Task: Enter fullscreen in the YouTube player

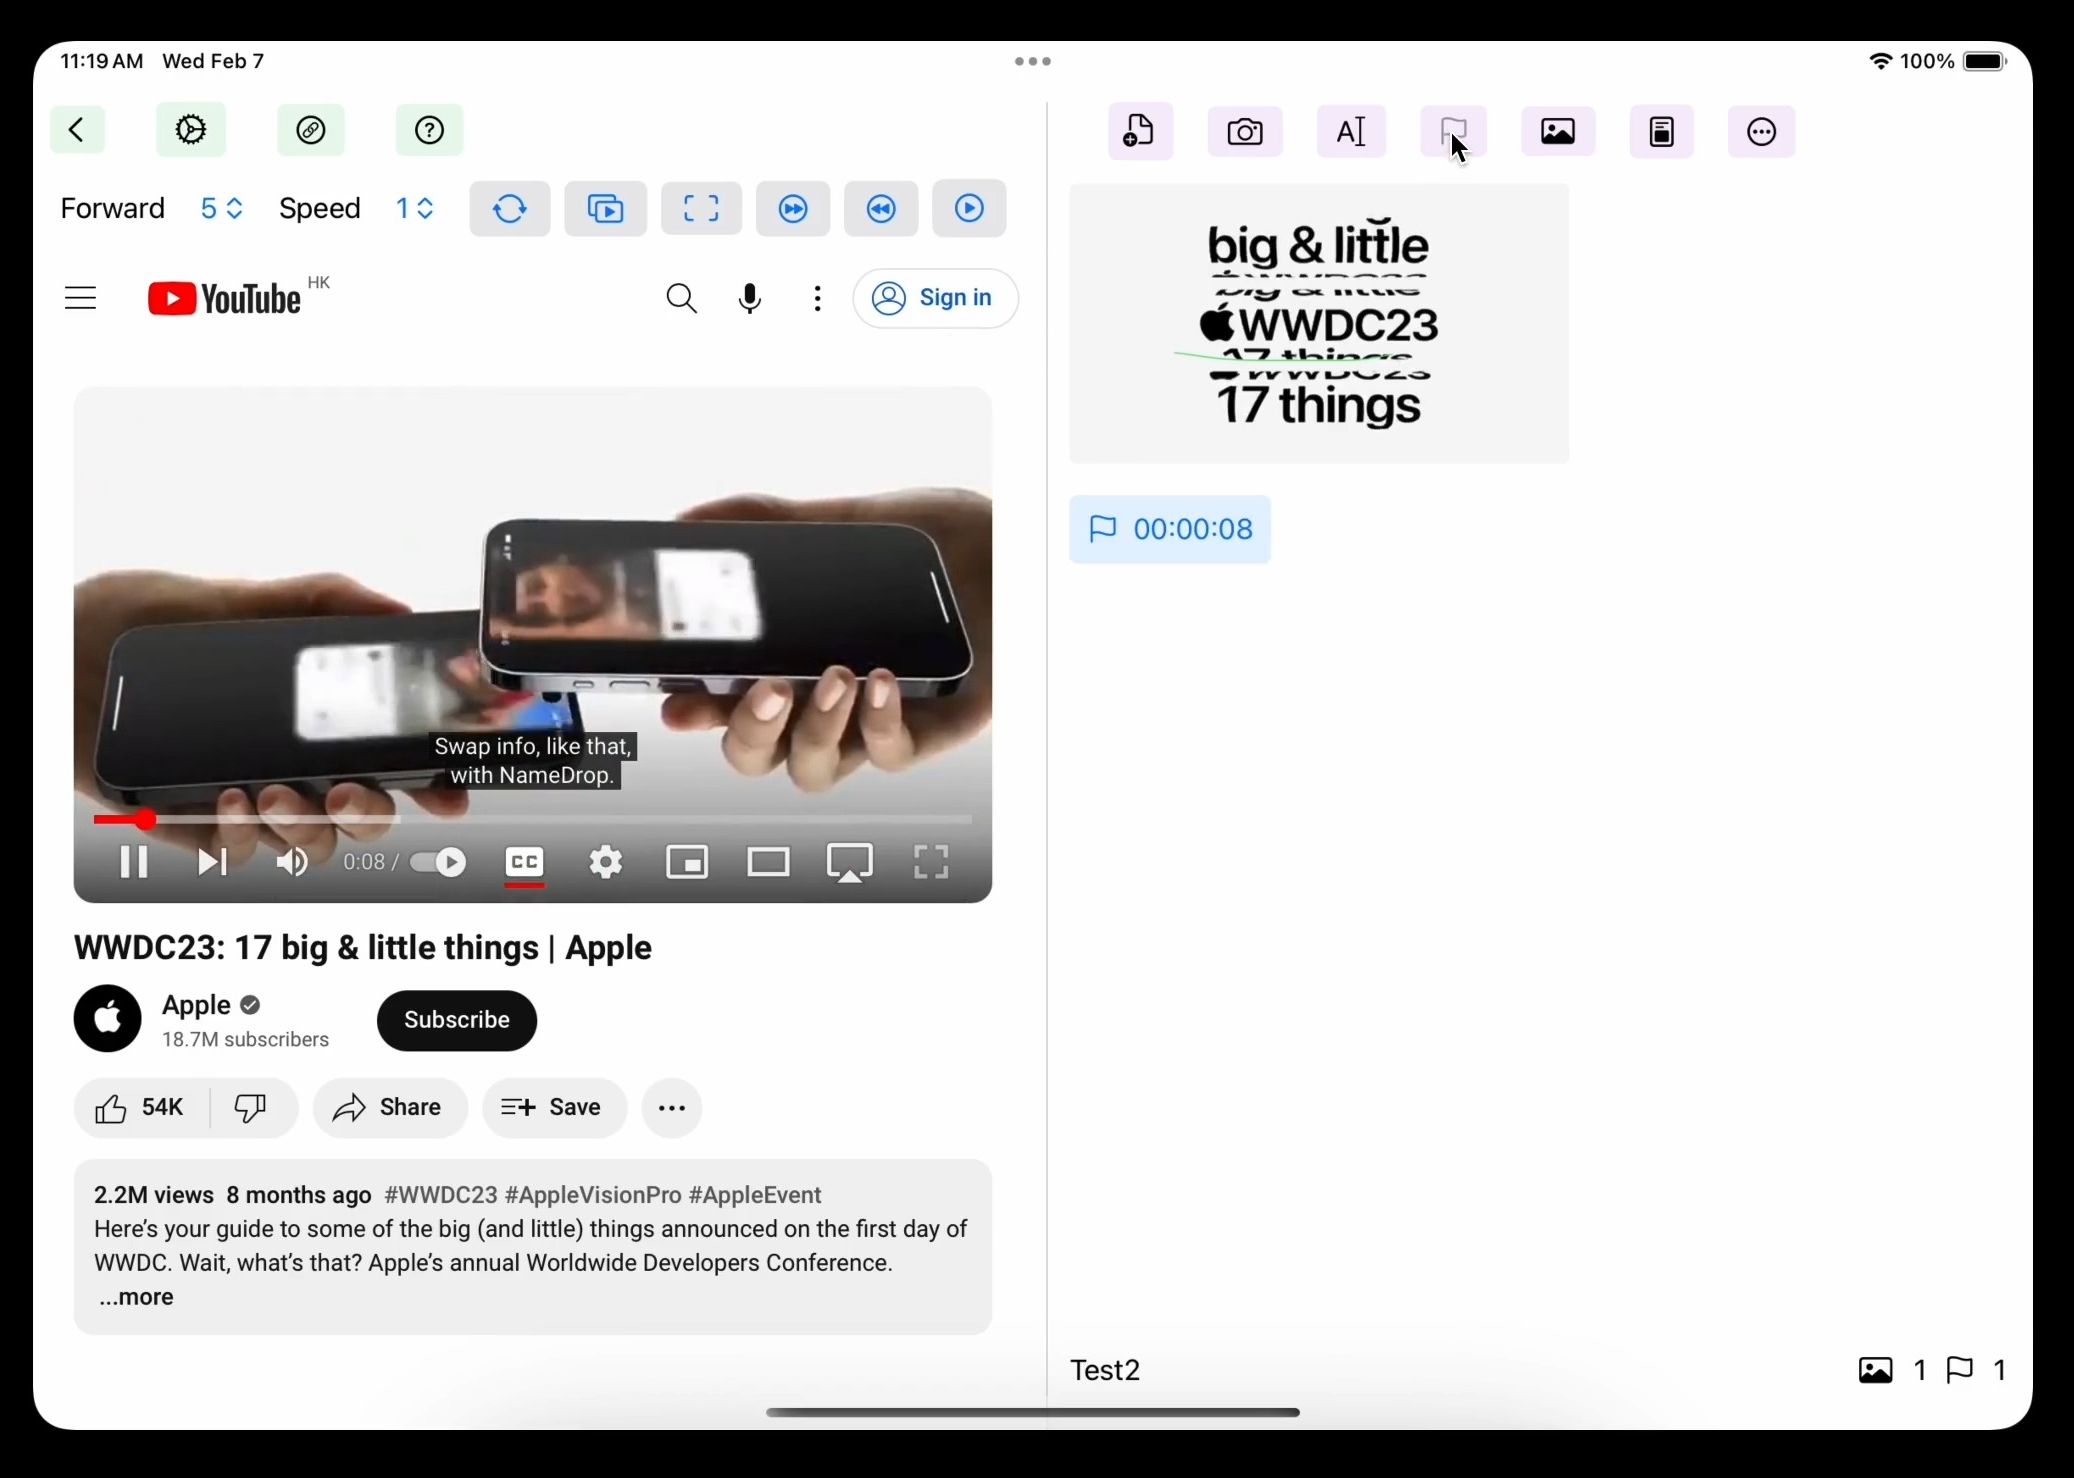Action: tap(931, 862)
